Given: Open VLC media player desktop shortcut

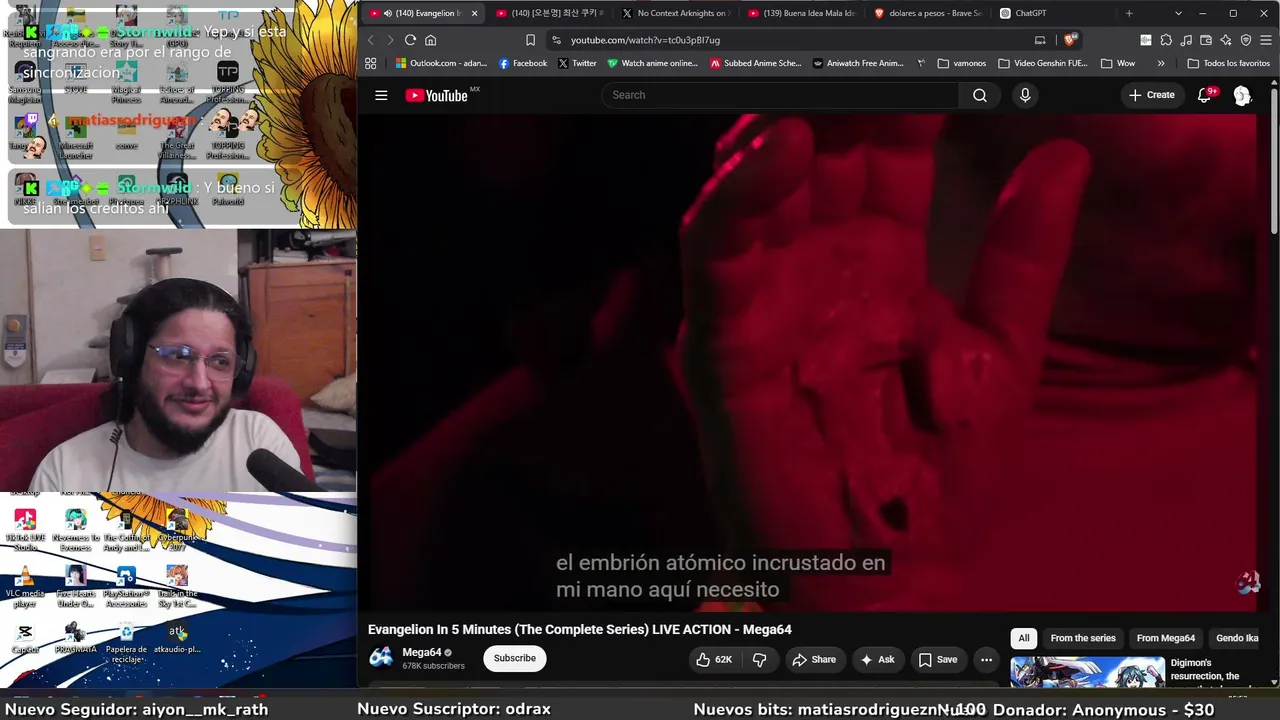Looking at the screenshot, I should point(25,587).
